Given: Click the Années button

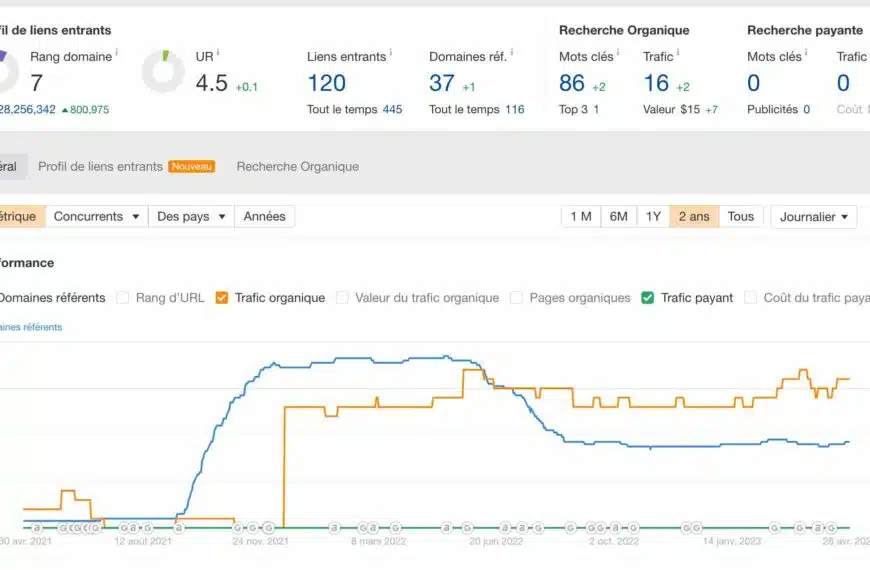Looking at the screenshot, I should coord(264,217).
